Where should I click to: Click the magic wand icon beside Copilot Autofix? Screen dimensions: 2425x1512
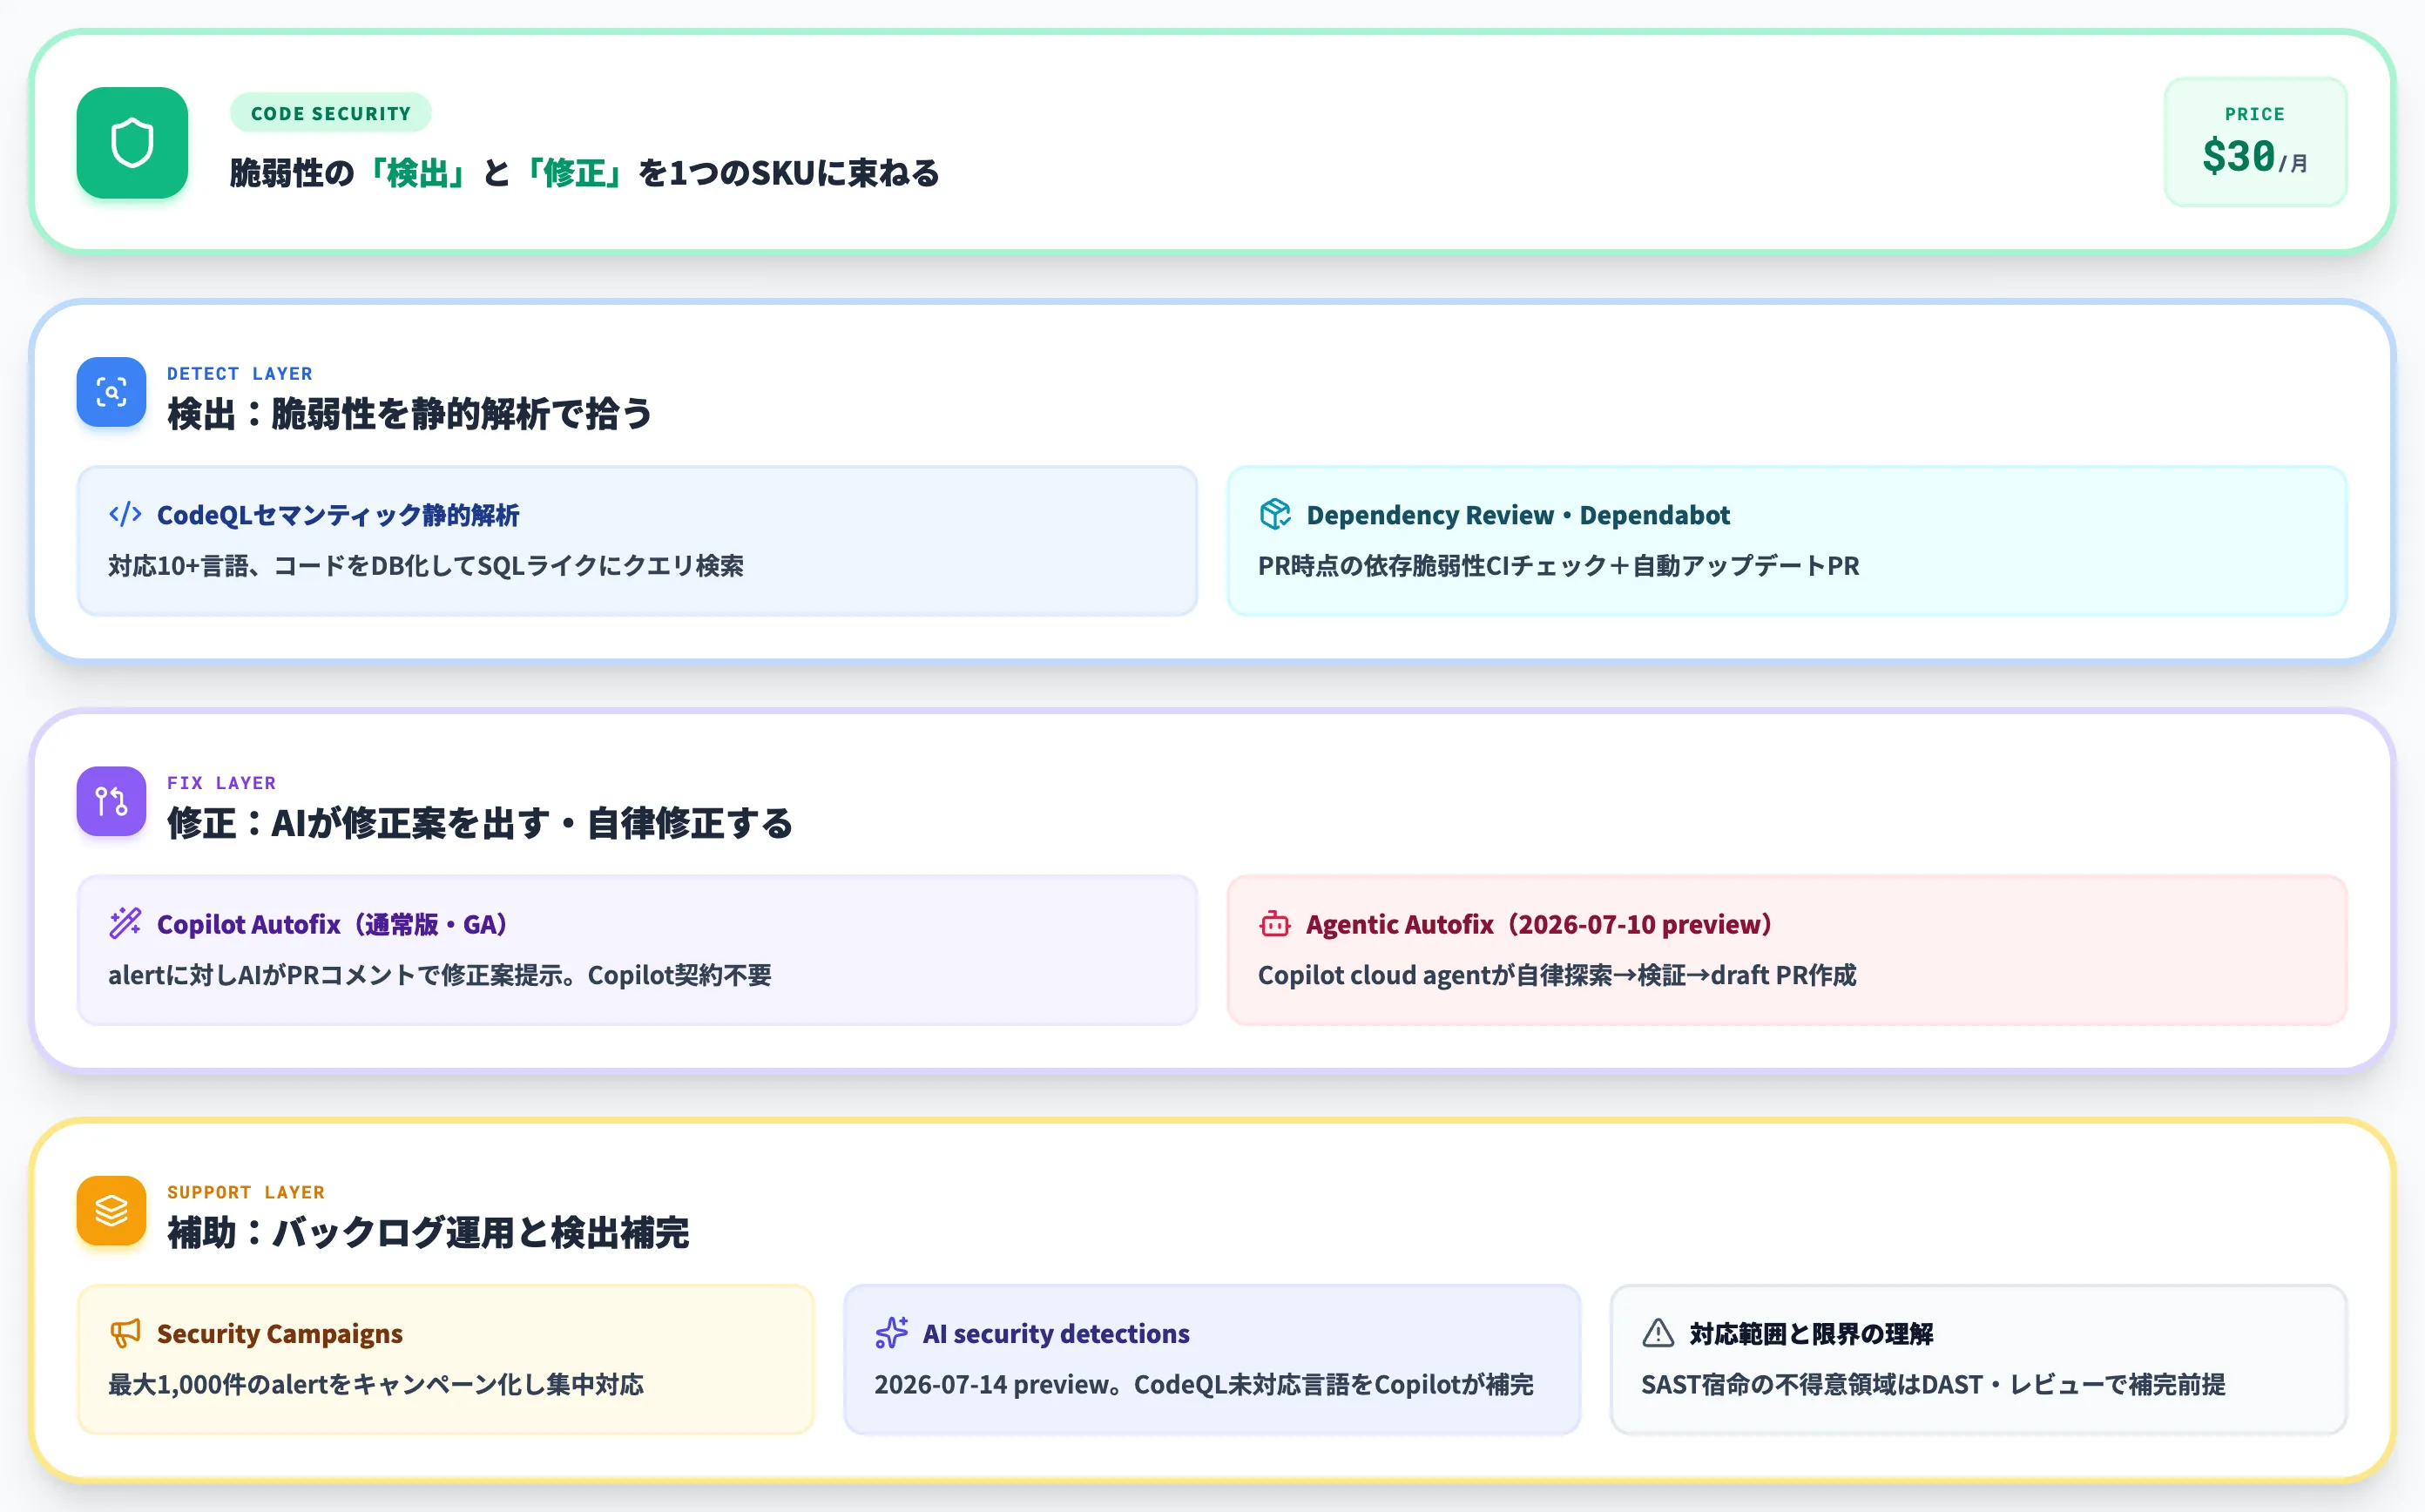(x=125, y=924)
